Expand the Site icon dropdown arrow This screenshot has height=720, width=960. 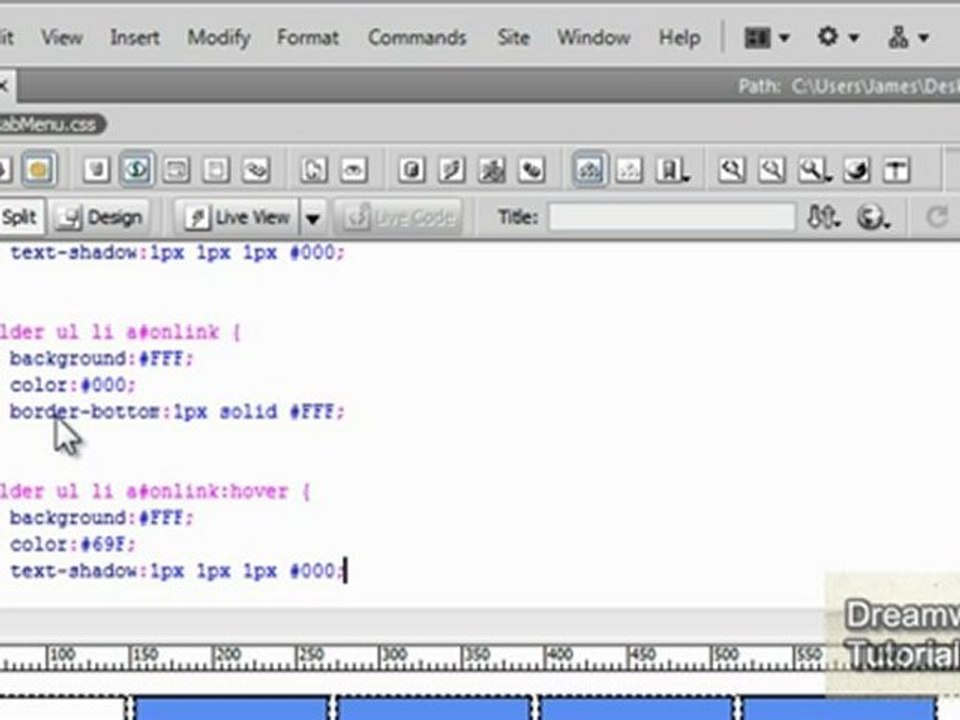click(x=924, y=39)
